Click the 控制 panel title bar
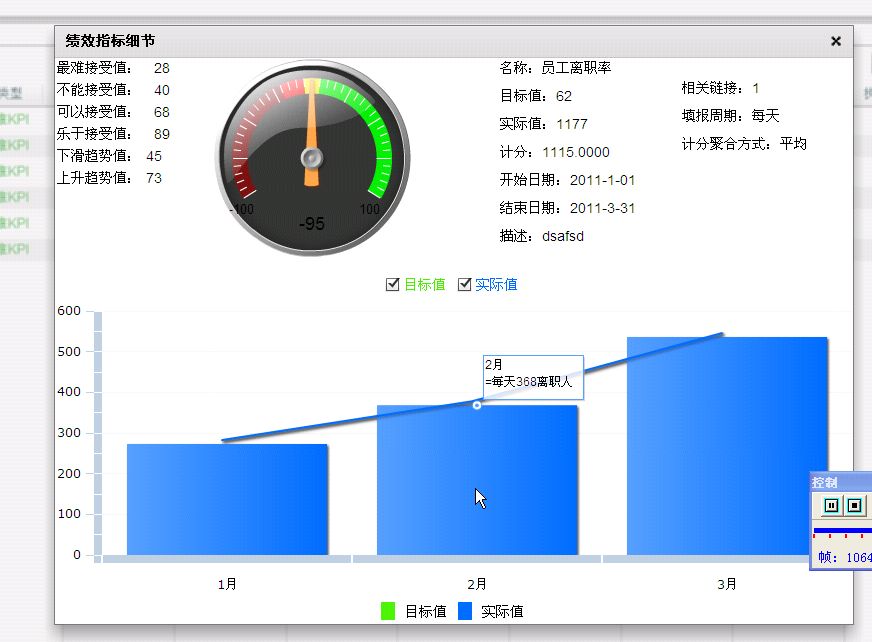 [x=841, y=482]
